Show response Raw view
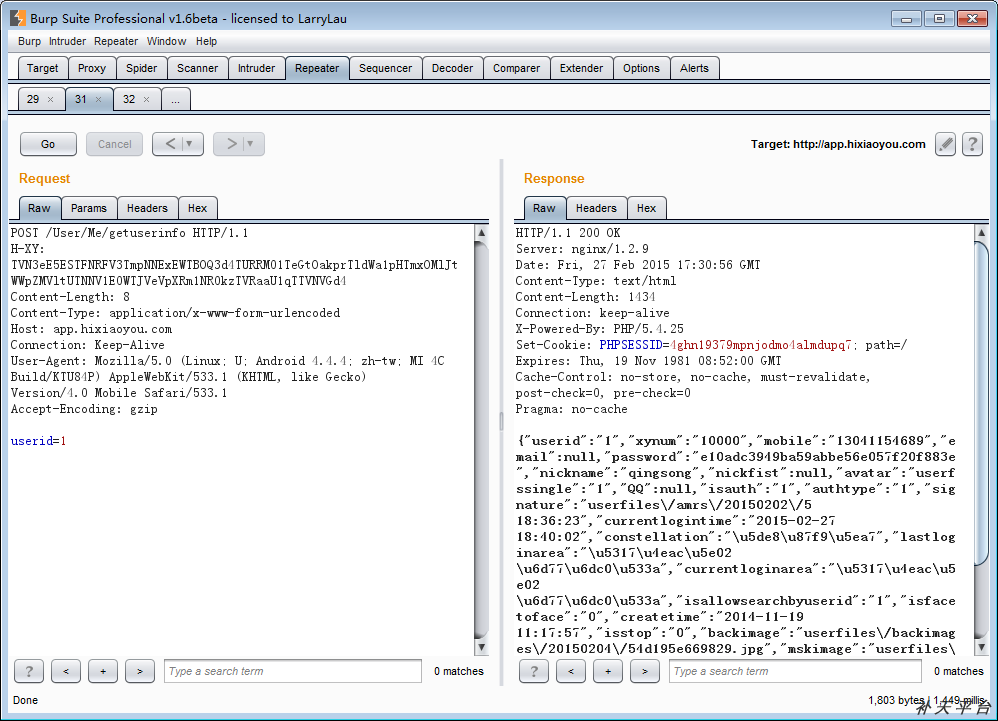This screenshot has height=721, width=998. 544,208
